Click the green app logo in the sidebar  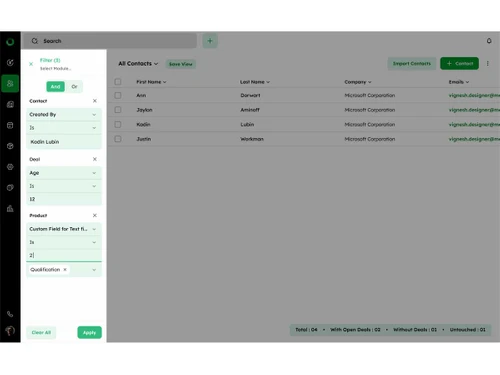coord(10,42)
